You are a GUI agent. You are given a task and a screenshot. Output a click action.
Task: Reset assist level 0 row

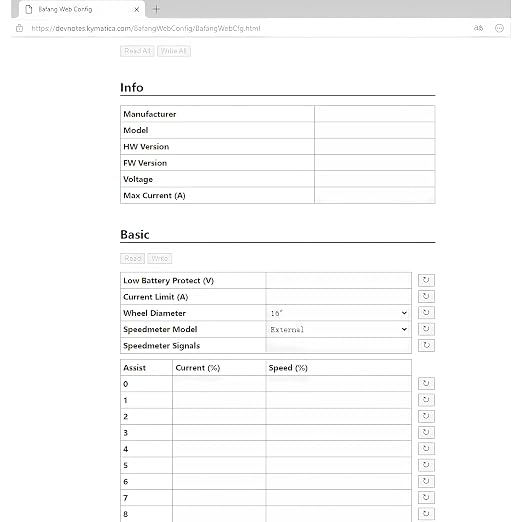[x=426, y=383]
